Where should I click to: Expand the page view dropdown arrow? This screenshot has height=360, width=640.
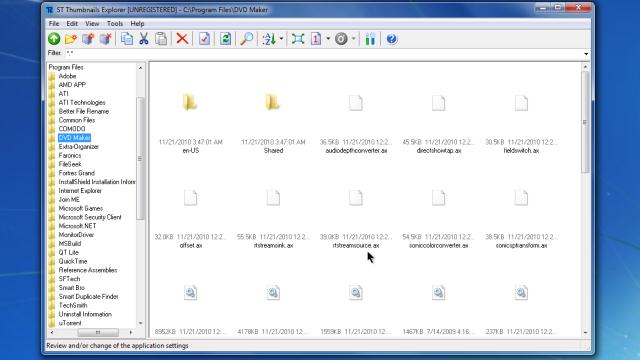point(328,39)
